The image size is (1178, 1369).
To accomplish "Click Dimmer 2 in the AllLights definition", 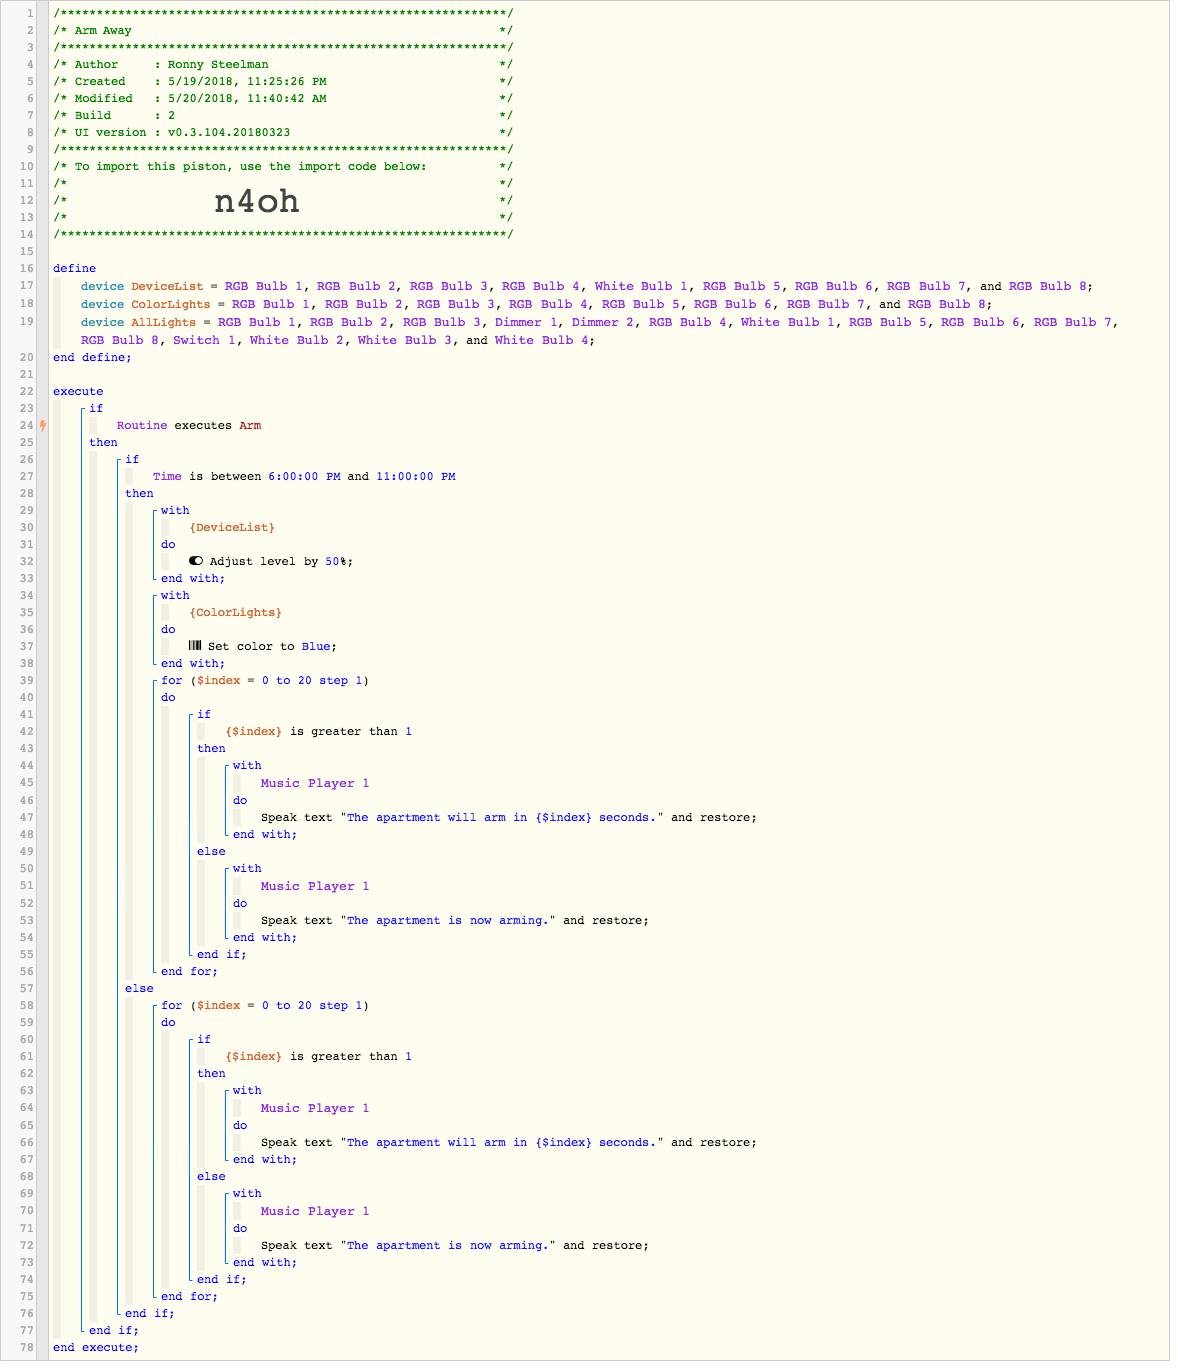I will [603, 322].
